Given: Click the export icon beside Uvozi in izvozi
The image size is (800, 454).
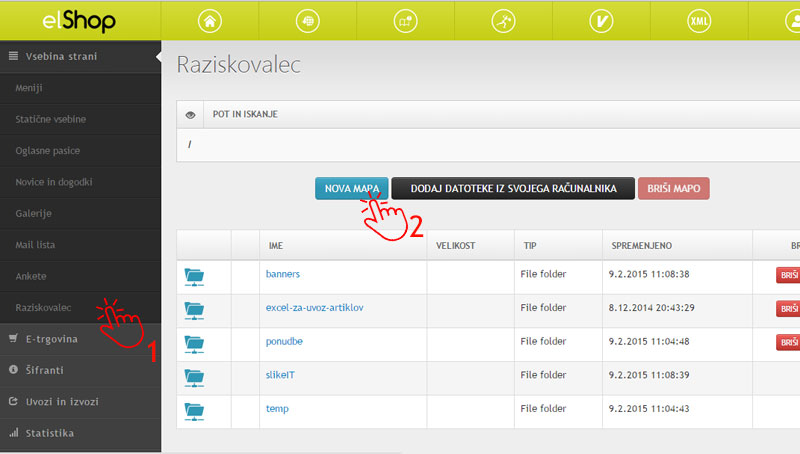Looking at the screenshot, I should [13, 401].
